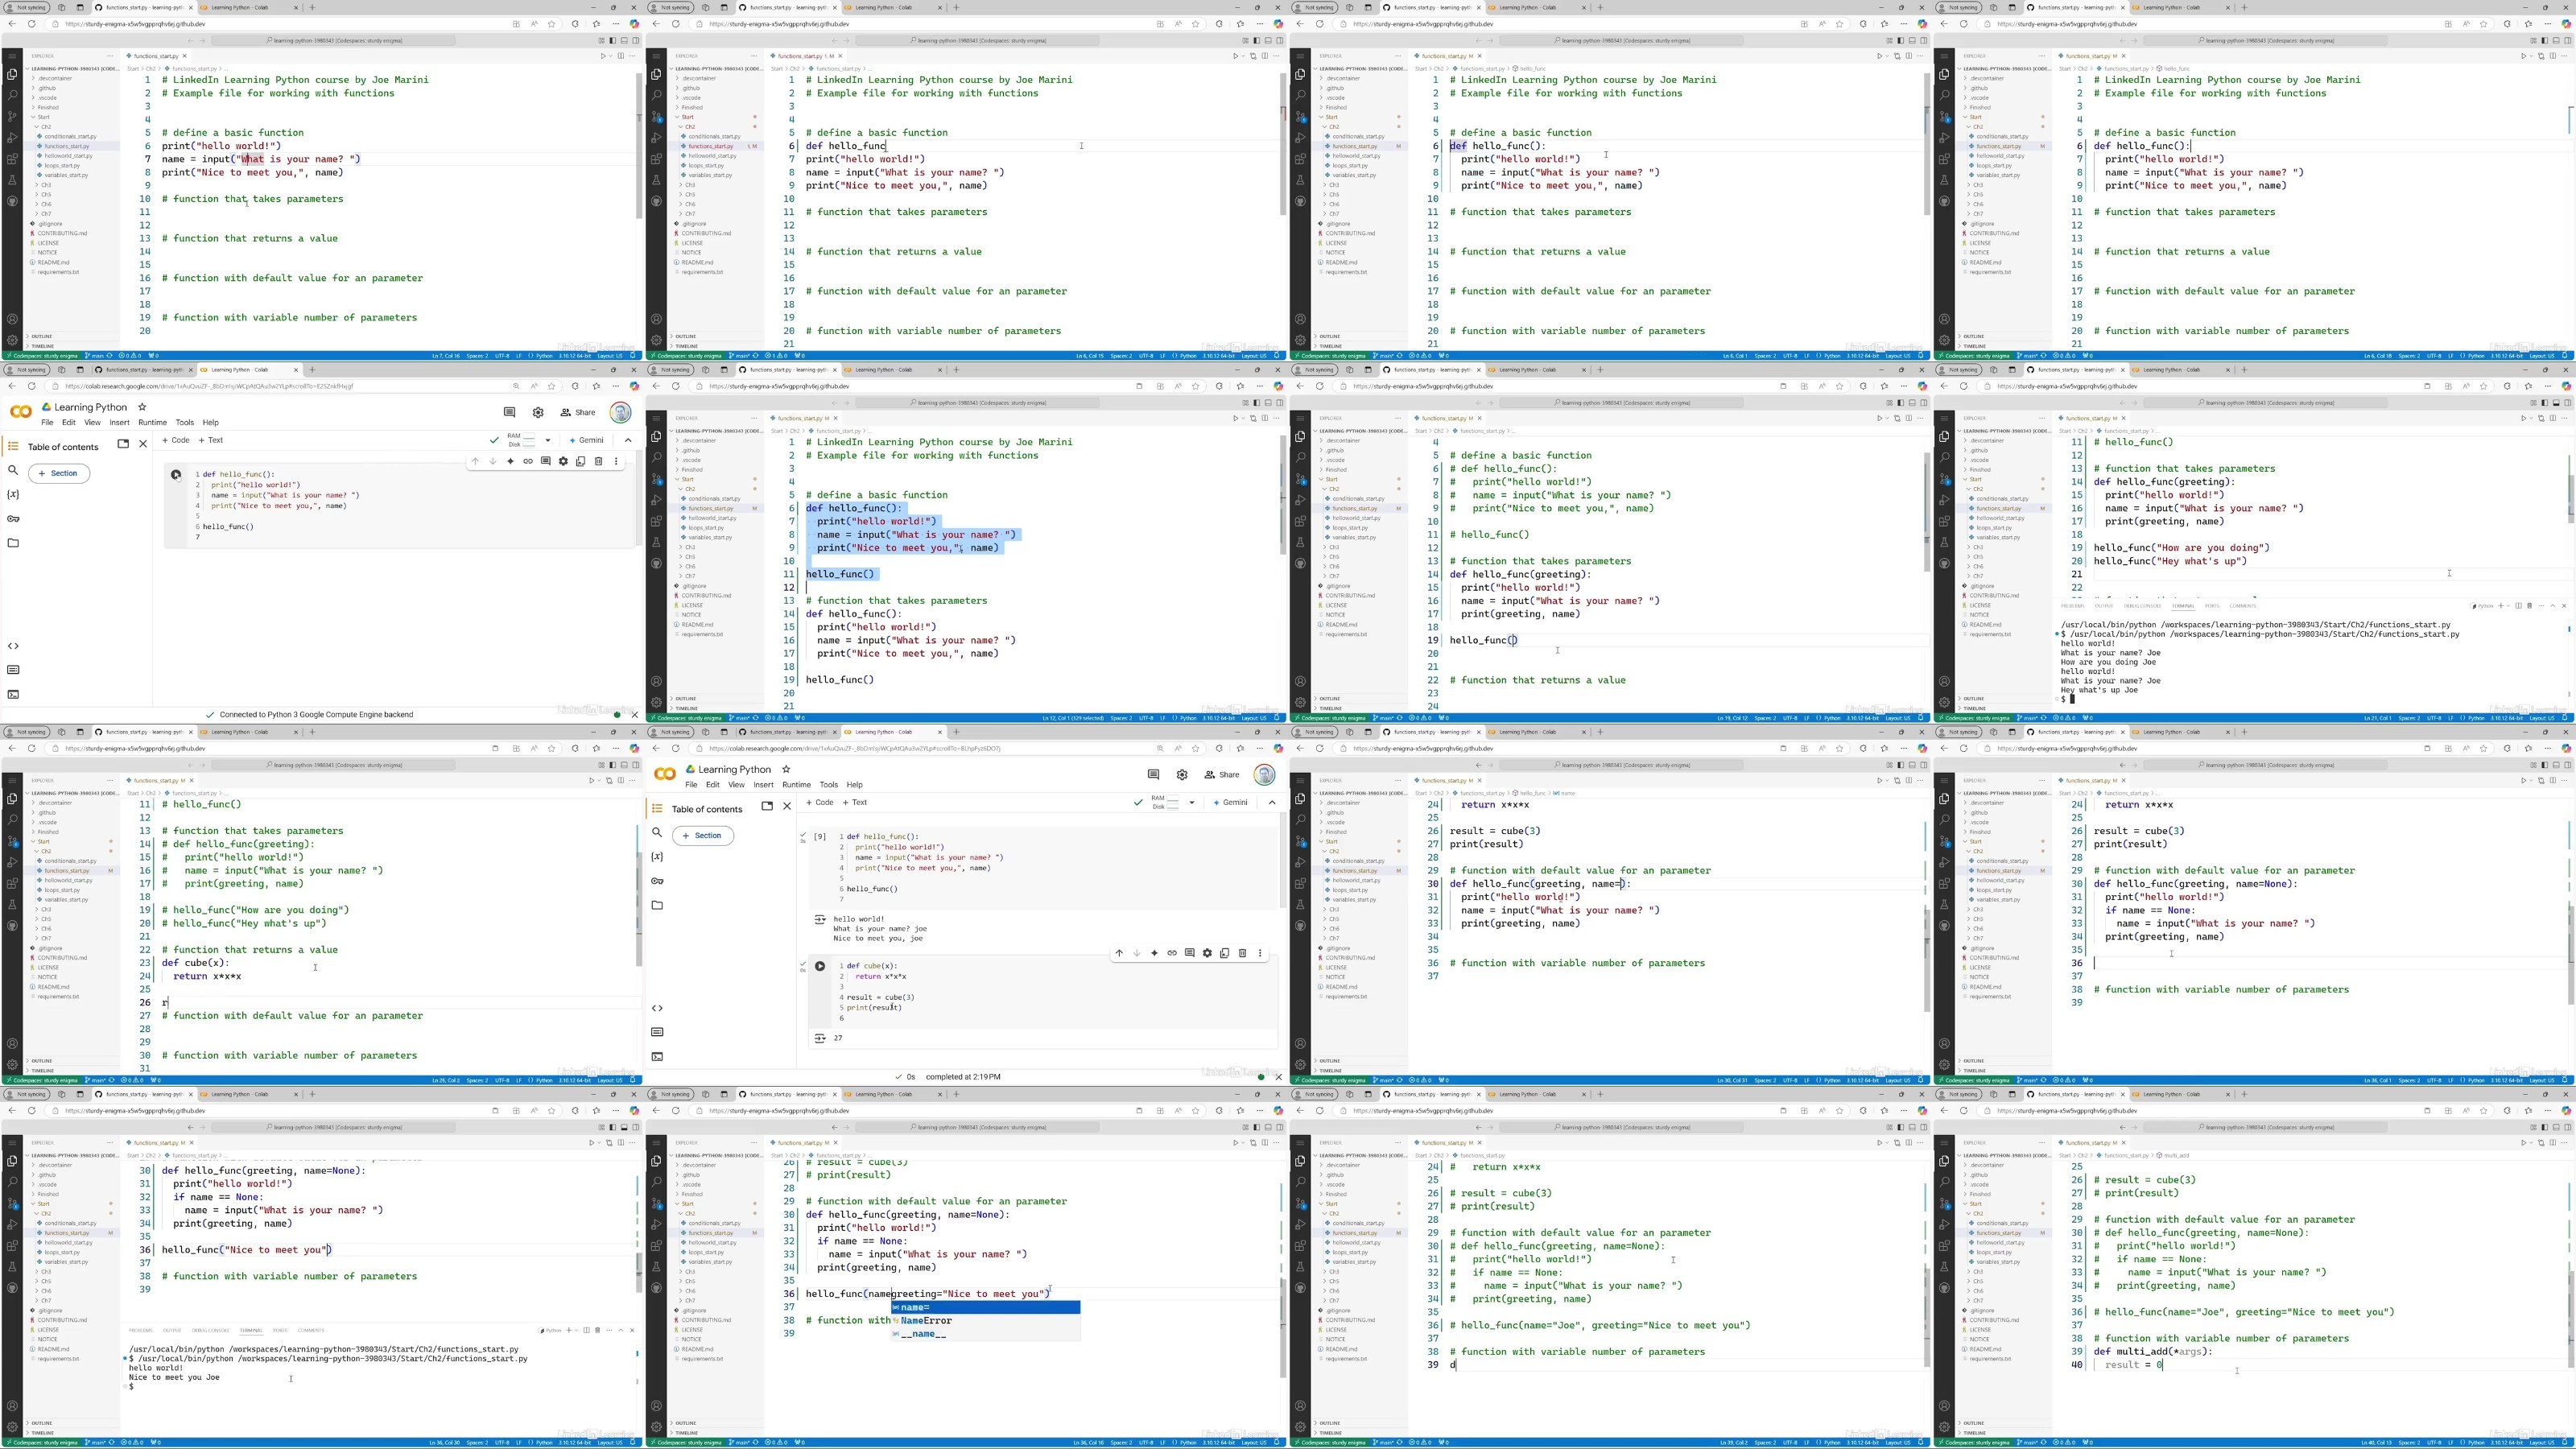Open Terminal icon in 'Connected' Colab sidebar
This screenshot has width=2576, height=1449.
(13, 694)
